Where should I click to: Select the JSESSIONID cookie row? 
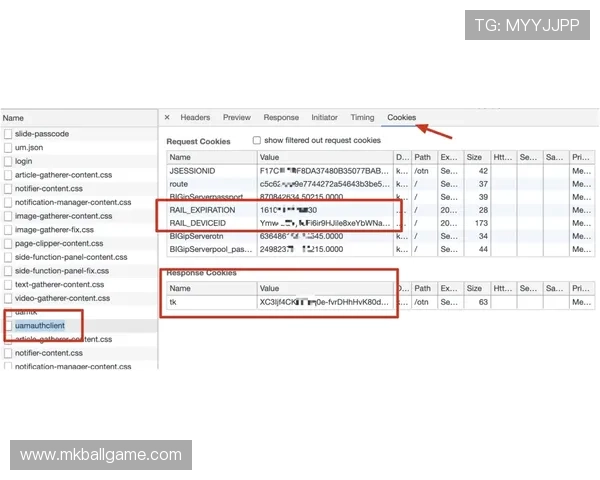click(x=380, y=171)
